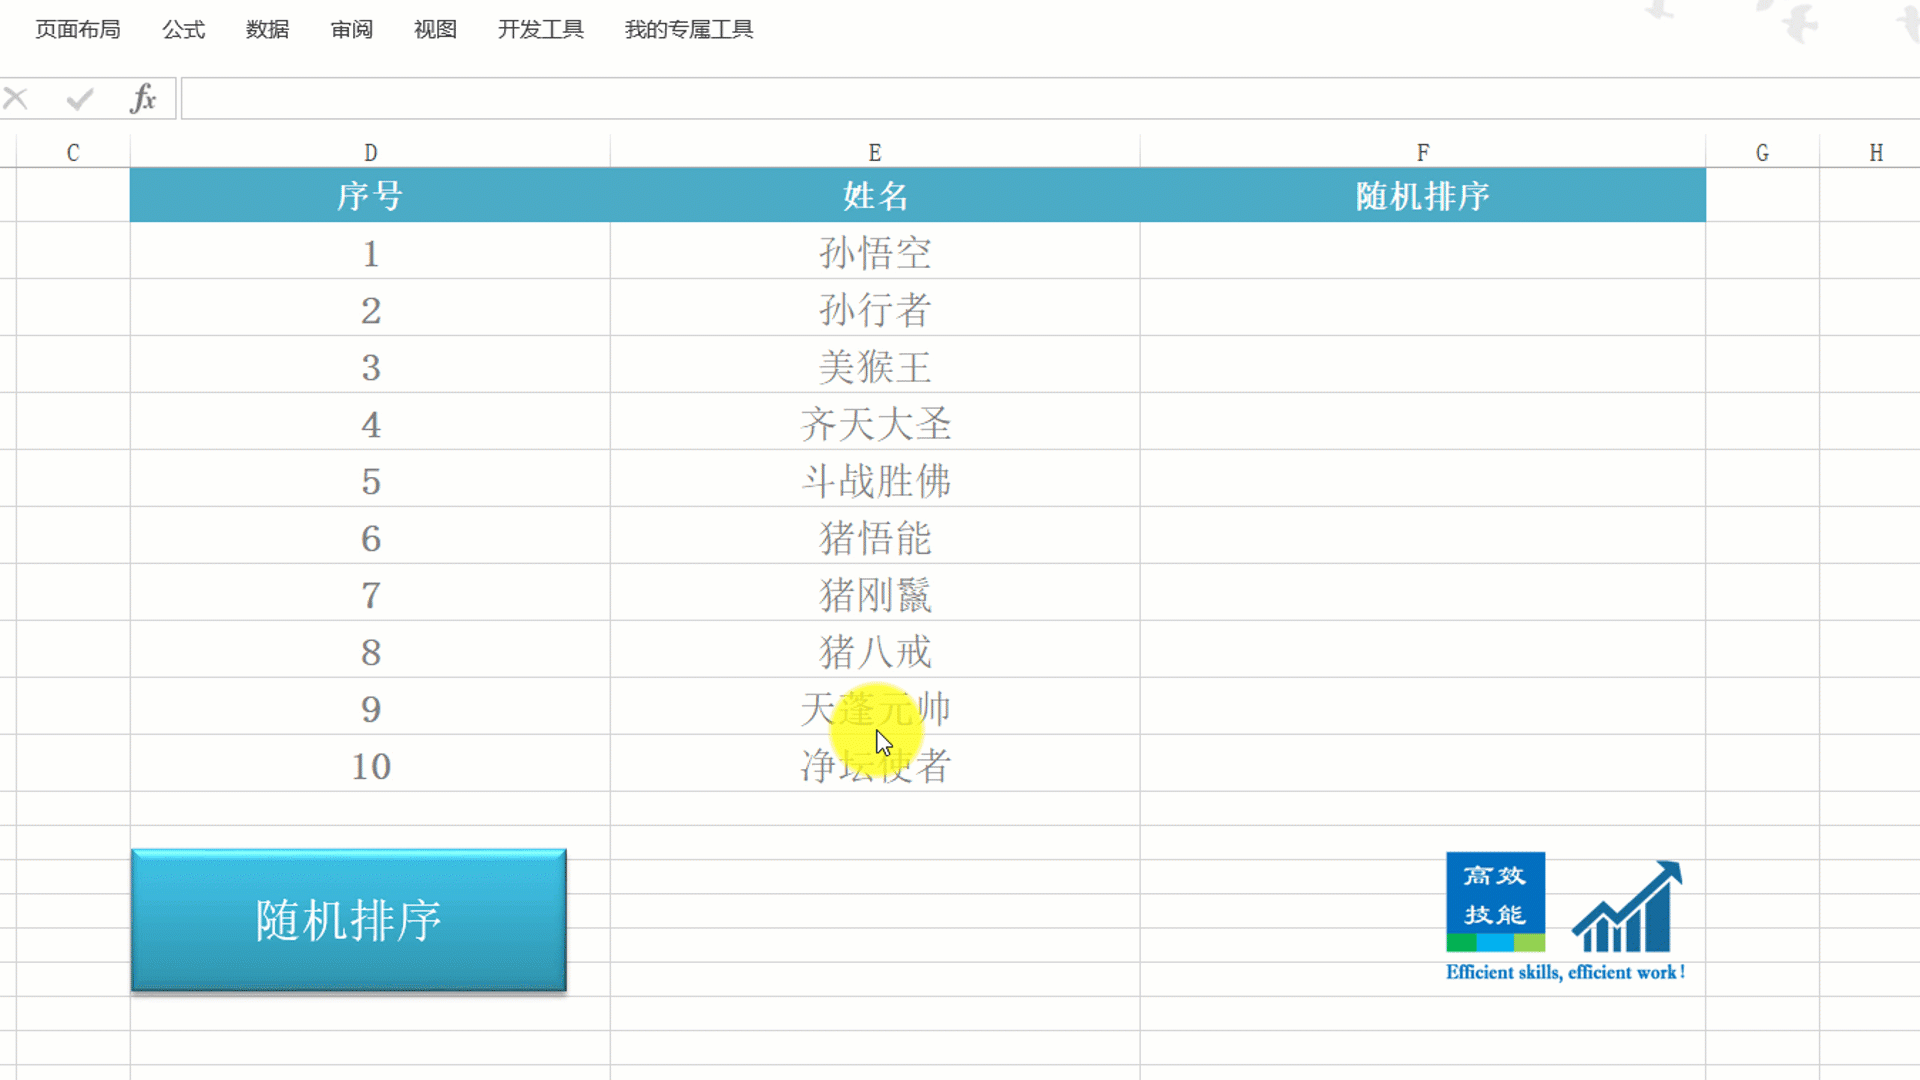The height and width of the screenshot is (1080, 1920).
Task: Select serial number cell 1
Action: (370, 252)
